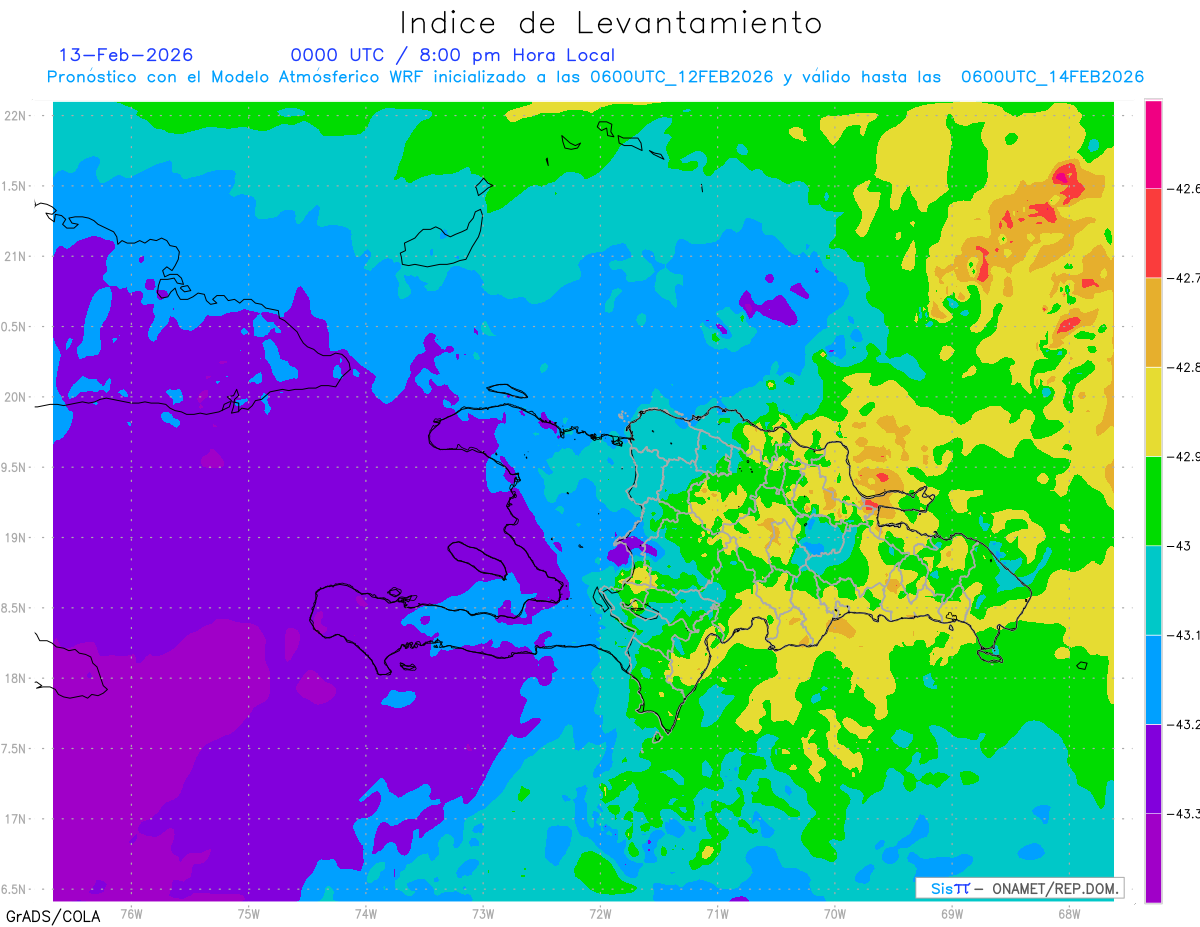The image size is (1200, 927).
Task: Click the clipped axis label '7.5N'
Action: coord(15,749)
